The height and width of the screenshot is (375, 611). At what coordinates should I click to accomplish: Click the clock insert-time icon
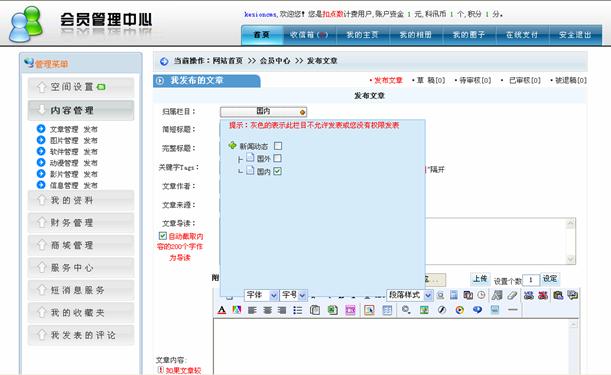click(x=482, y=295)
